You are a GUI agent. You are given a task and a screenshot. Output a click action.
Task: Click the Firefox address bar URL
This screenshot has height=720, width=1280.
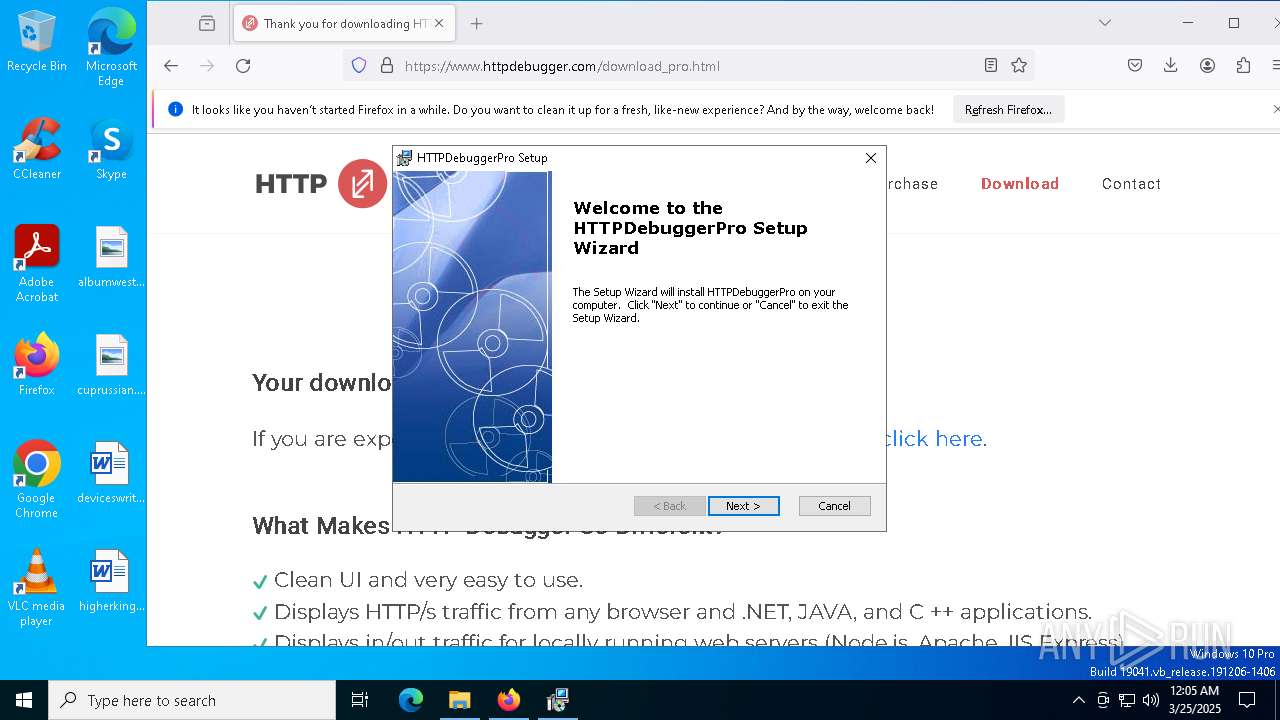coord(562,66)
